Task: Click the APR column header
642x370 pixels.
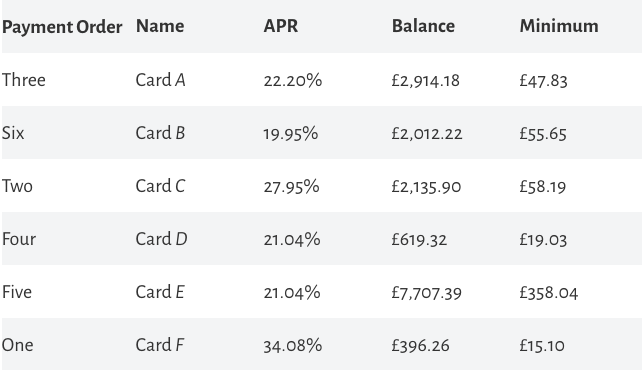Action: [x=281, y=26]
